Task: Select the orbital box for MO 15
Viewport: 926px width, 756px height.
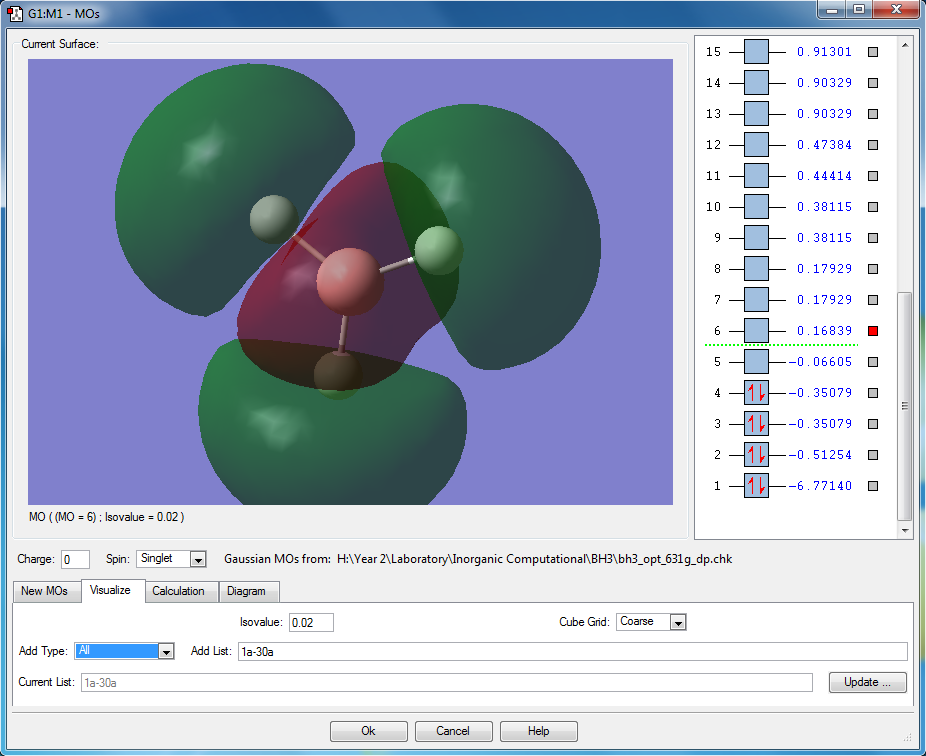Action: [756, 52]
